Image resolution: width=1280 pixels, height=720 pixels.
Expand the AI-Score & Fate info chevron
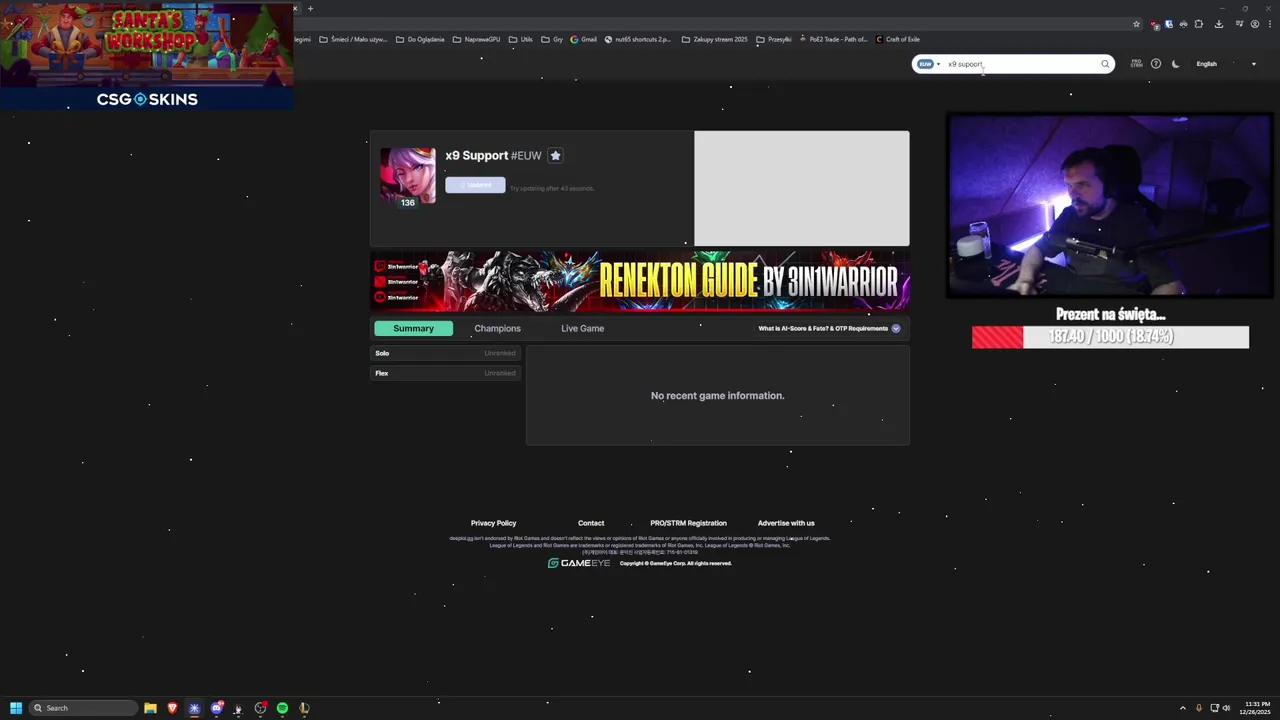click(896, 328)
